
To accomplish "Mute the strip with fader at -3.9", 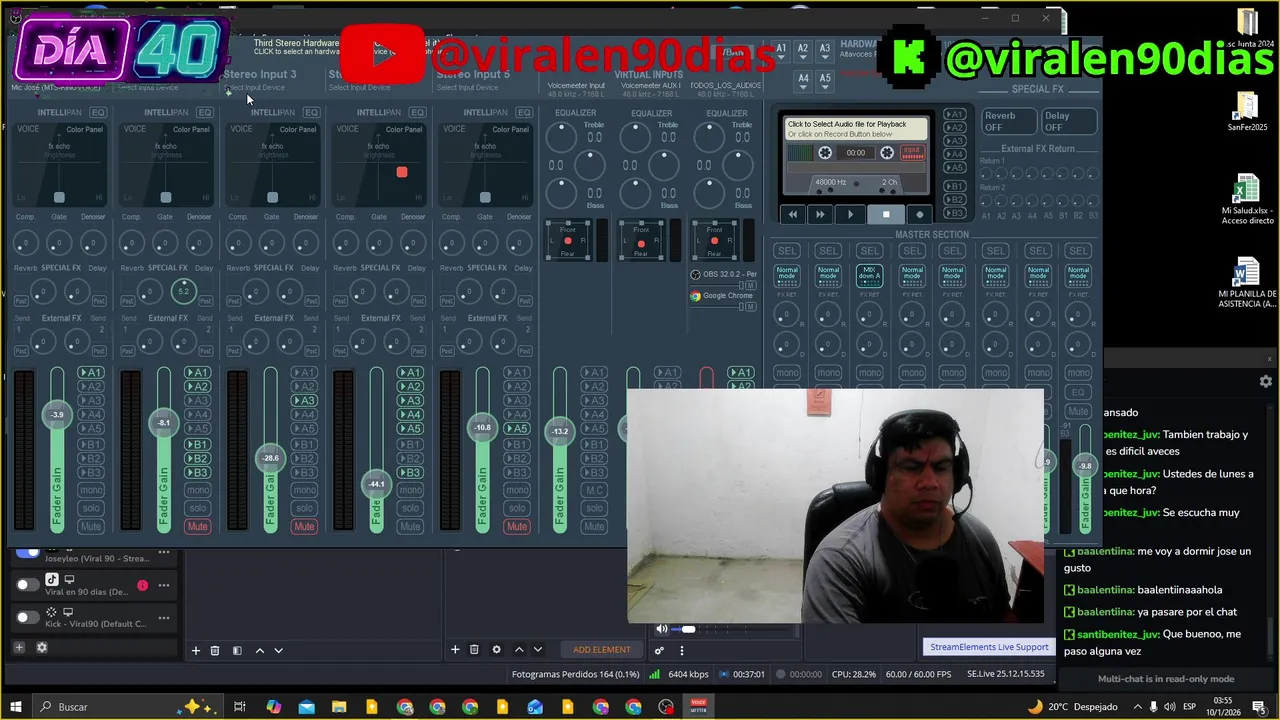I will click(91, 526).
